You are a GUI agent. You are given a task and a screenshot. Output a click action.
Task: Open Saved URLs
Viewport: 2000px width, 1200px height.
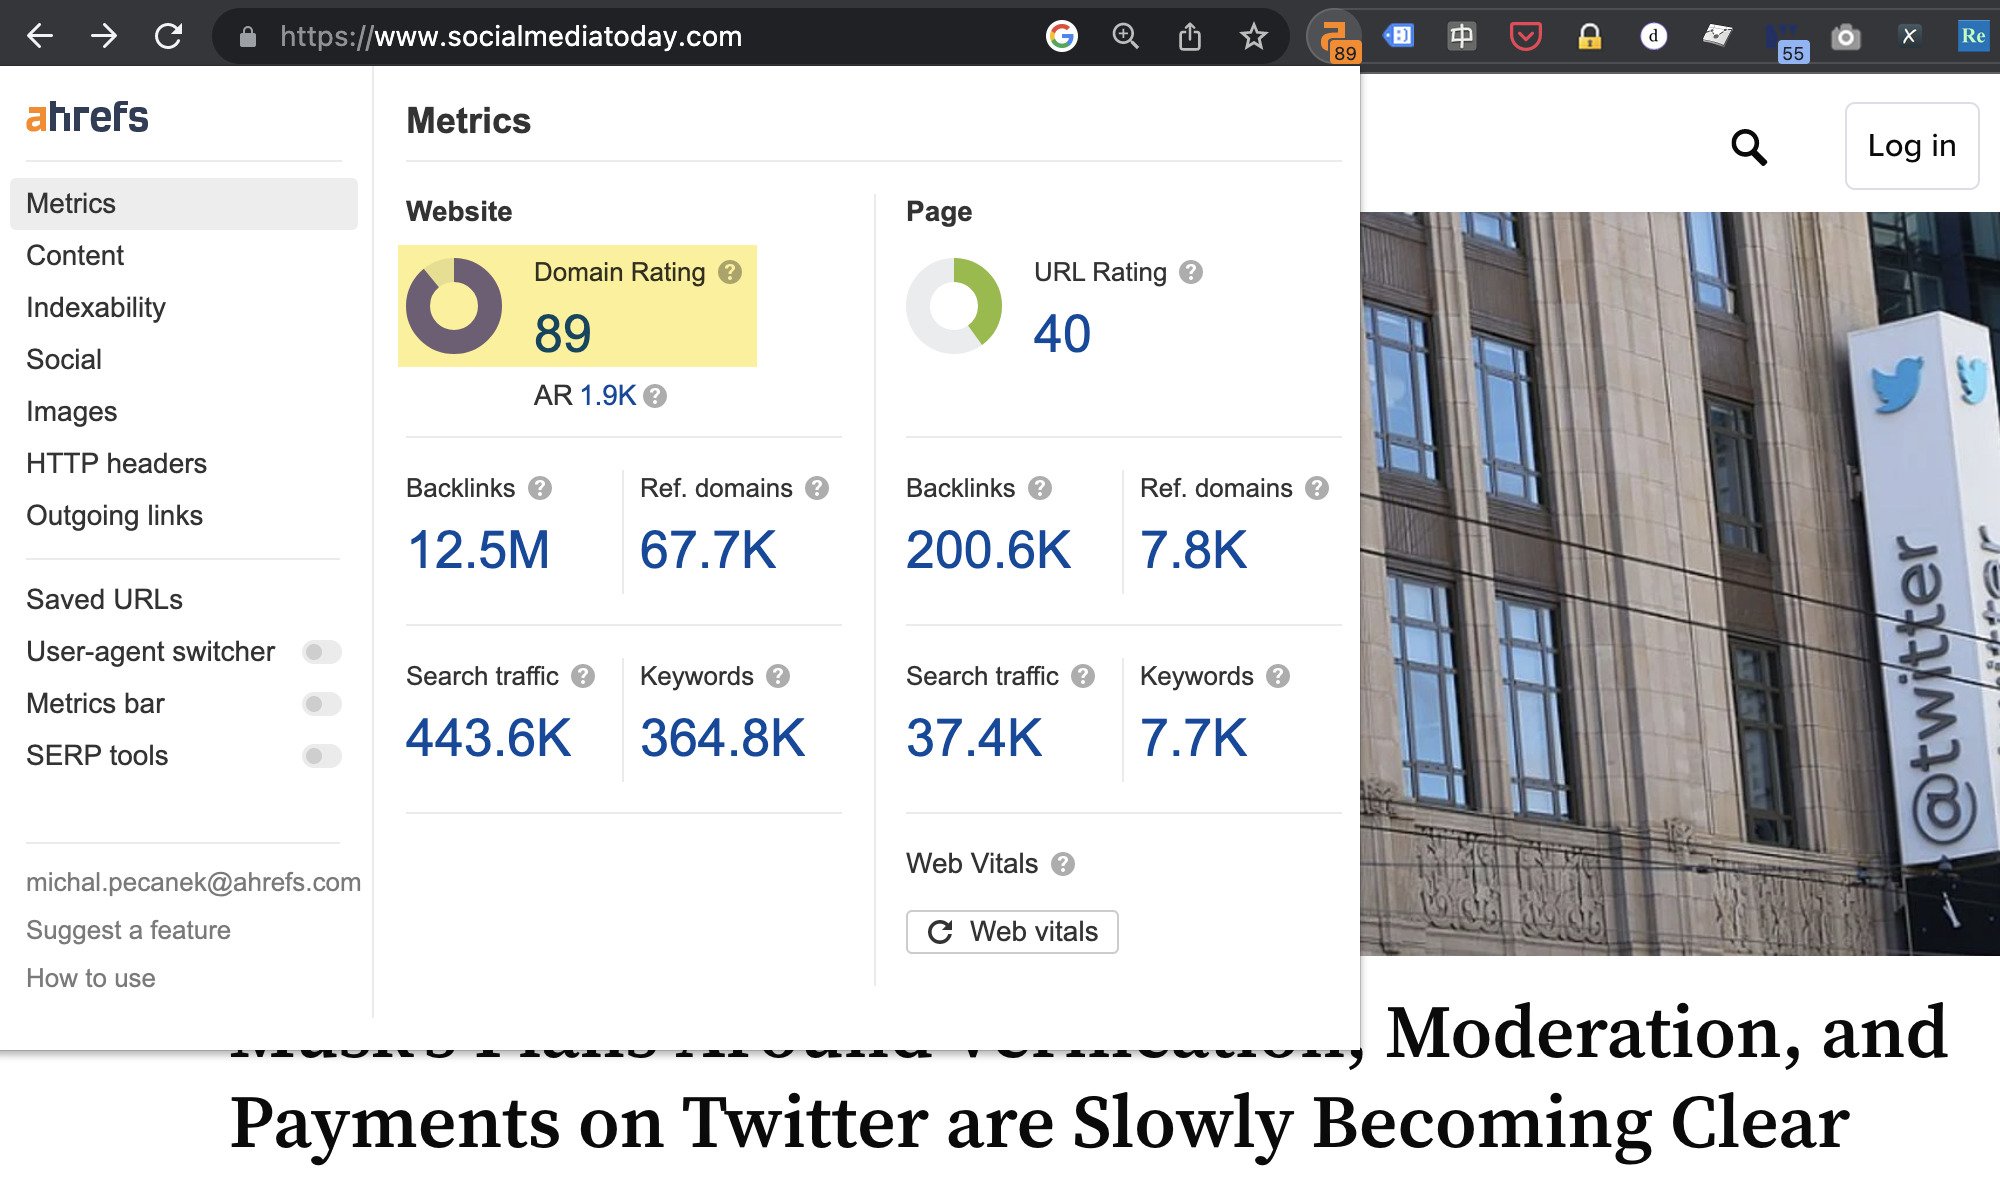click(x=104, y=600)
